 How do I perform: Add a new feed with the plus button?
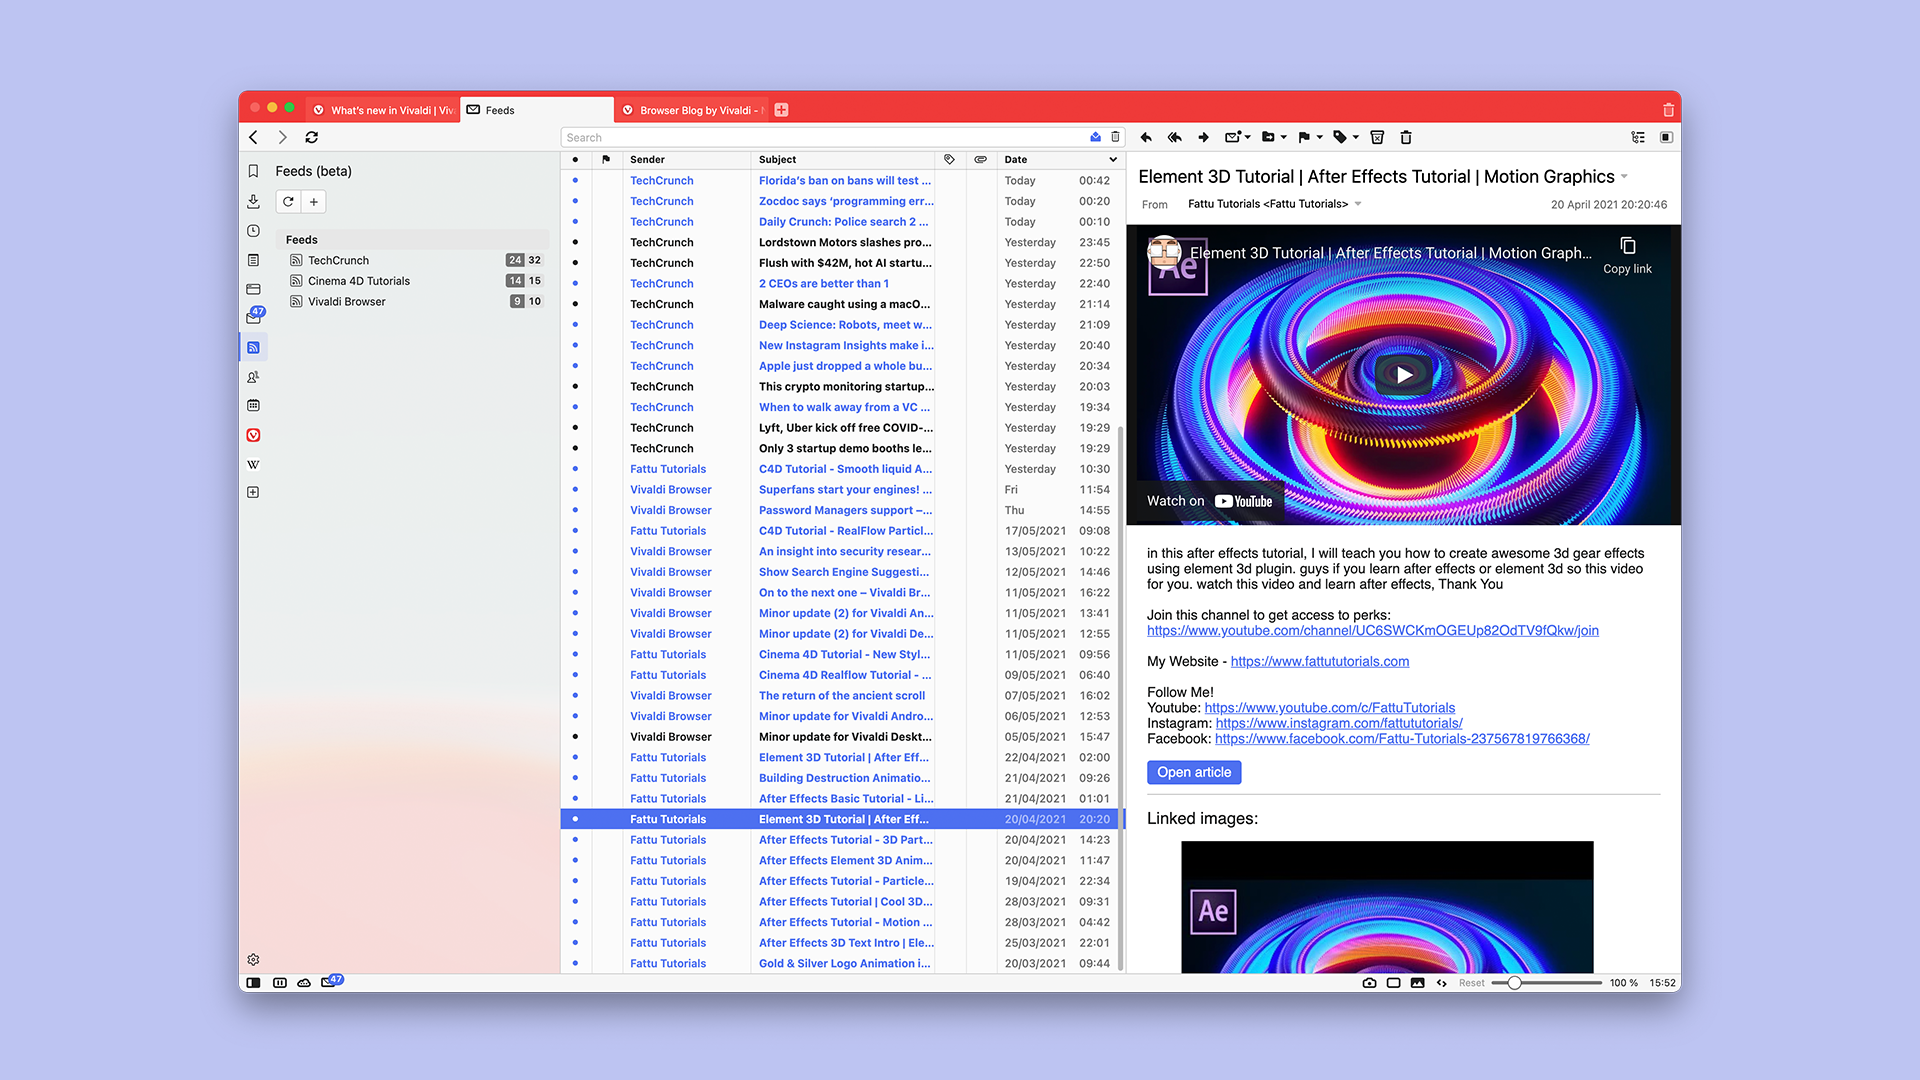pyautogui.click(x=314, y=201)
